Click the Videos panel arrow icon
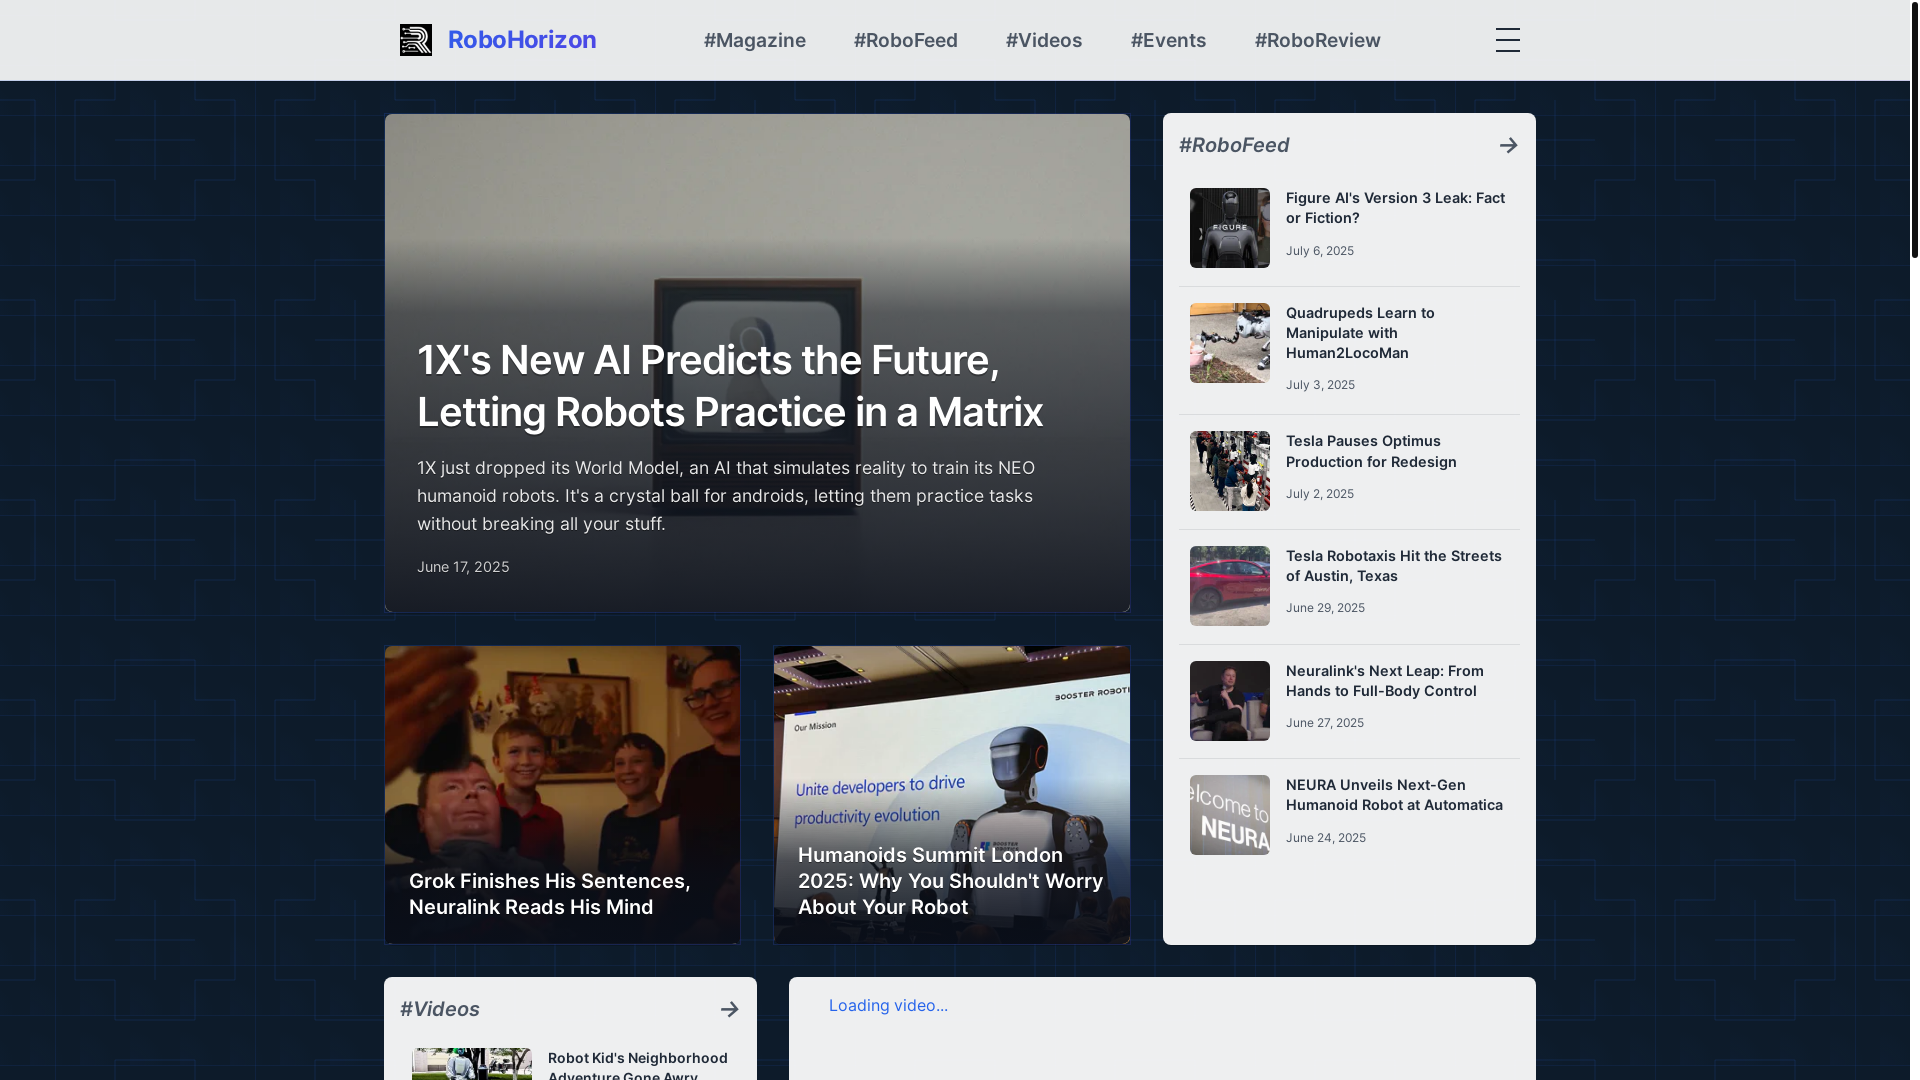 tap(730, 1010)
